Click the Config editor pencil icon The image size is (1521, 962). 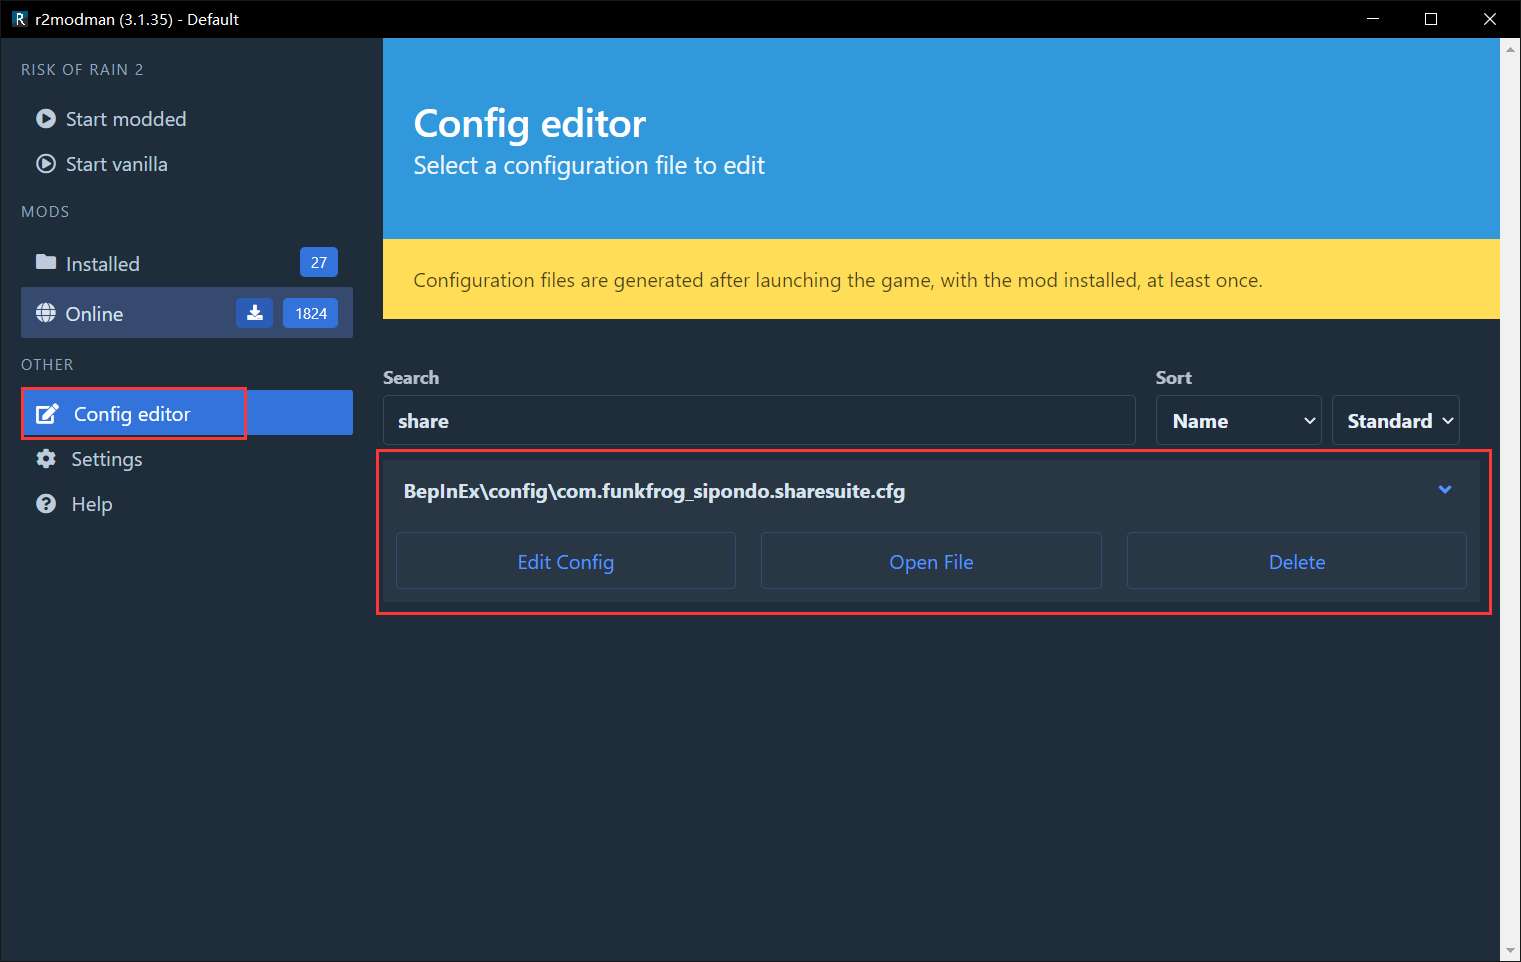tap(47, 414)
